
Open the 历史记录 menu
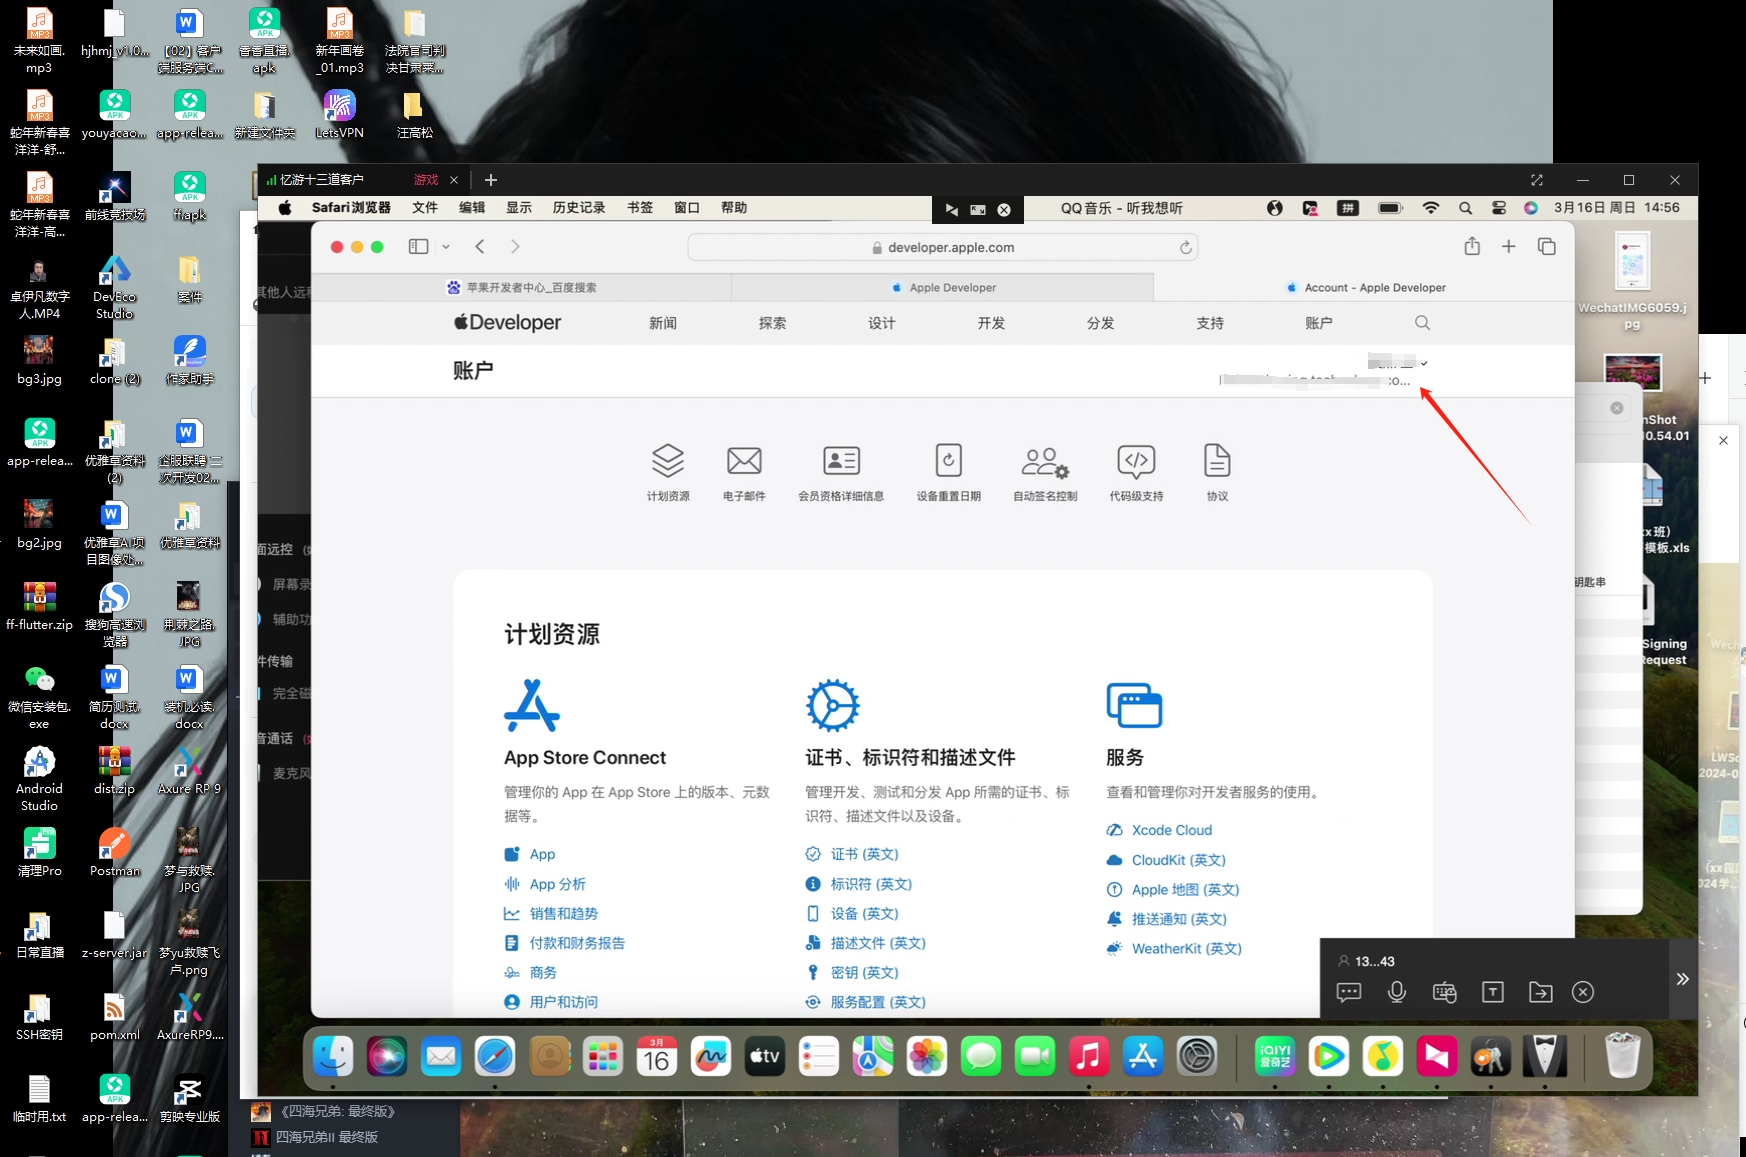click(579, 208)
